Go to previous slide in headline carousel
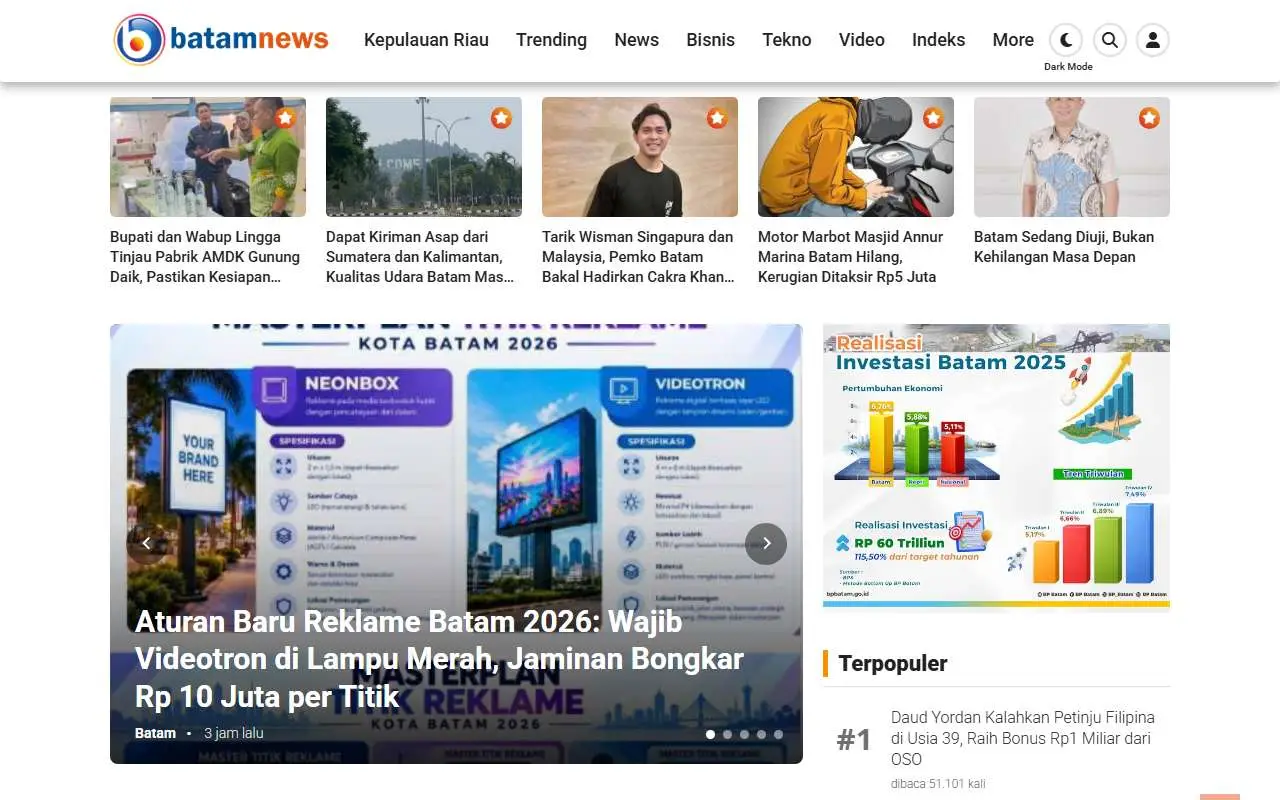Image resolution: width=1280 pixels, height=800 pixels. [x=147, y=544]
